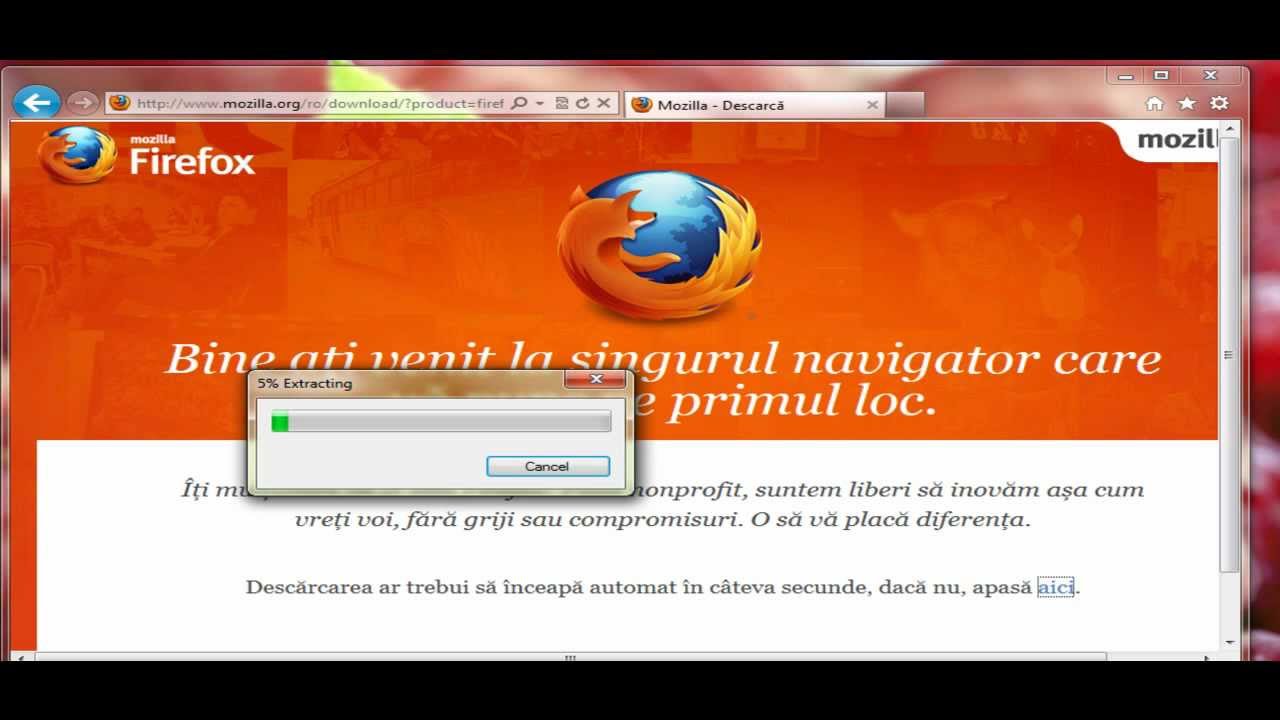Viewport: 1280px width, 720px height.
Task: Click the mozilla tab at the page corner
Action: [1174, 140]
